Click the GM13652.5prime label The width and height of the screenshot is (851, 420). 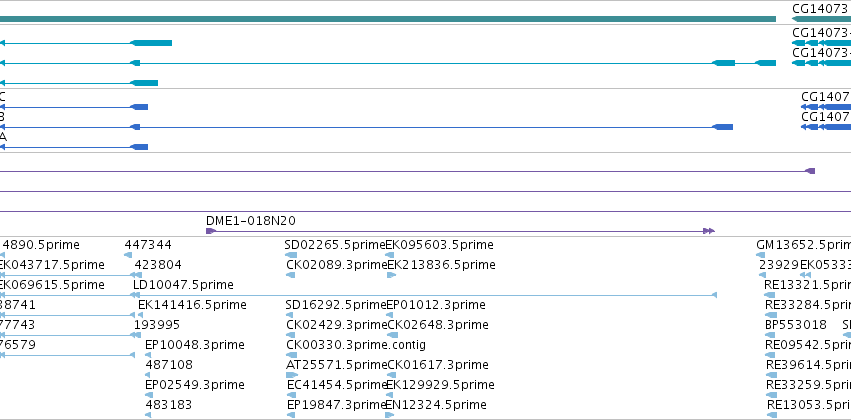[803, 245]
